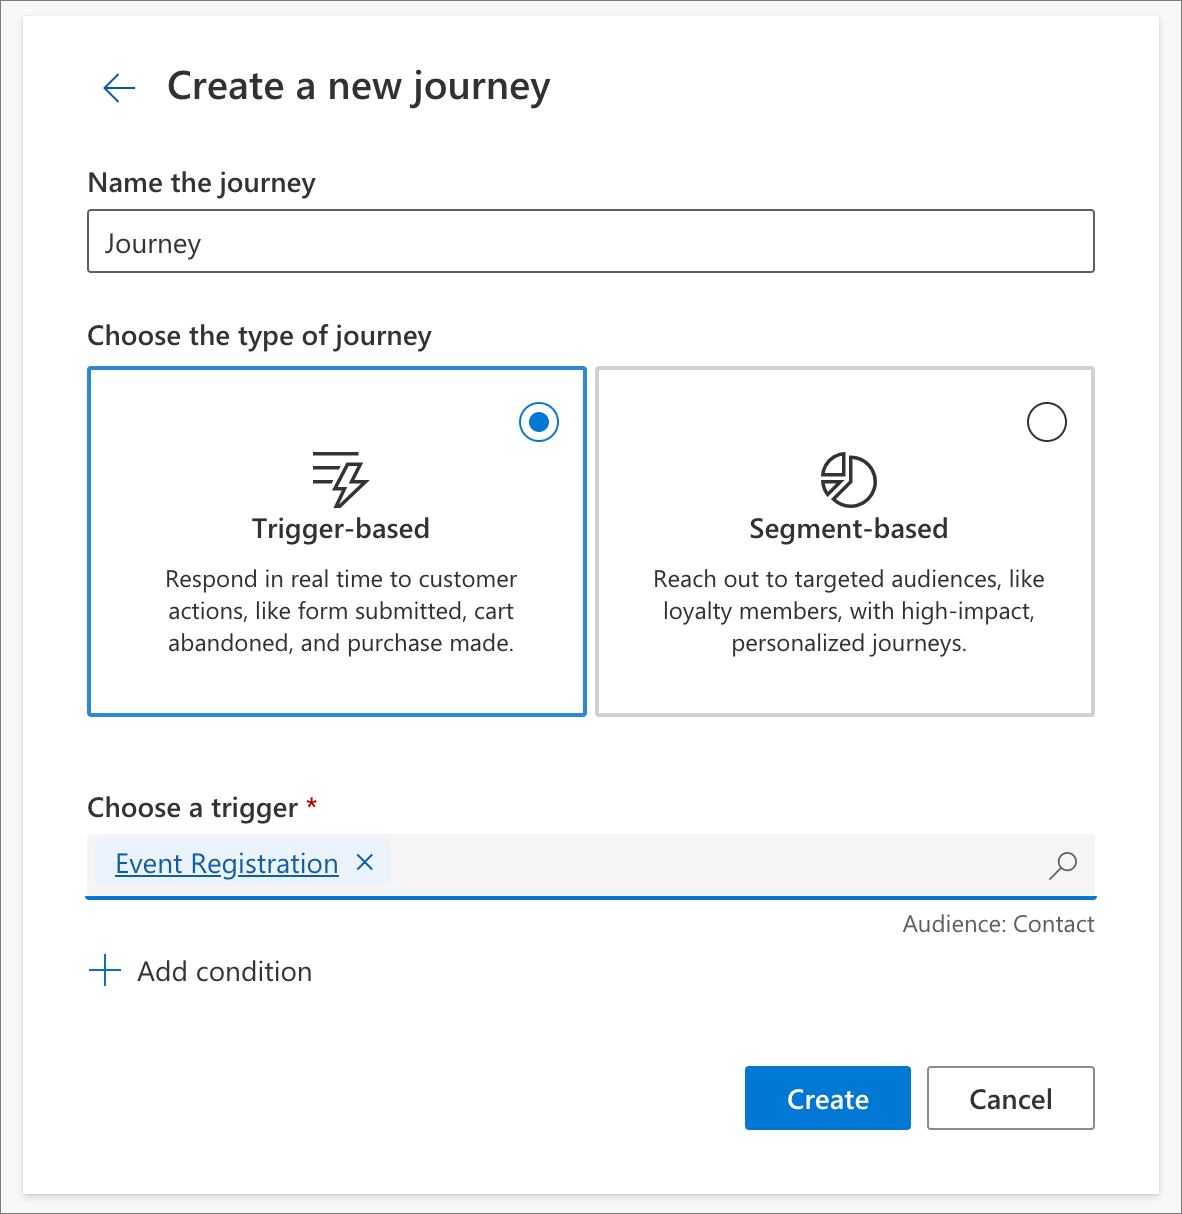Click the lightning bolt Trigger-based icon

pos(340,479)
